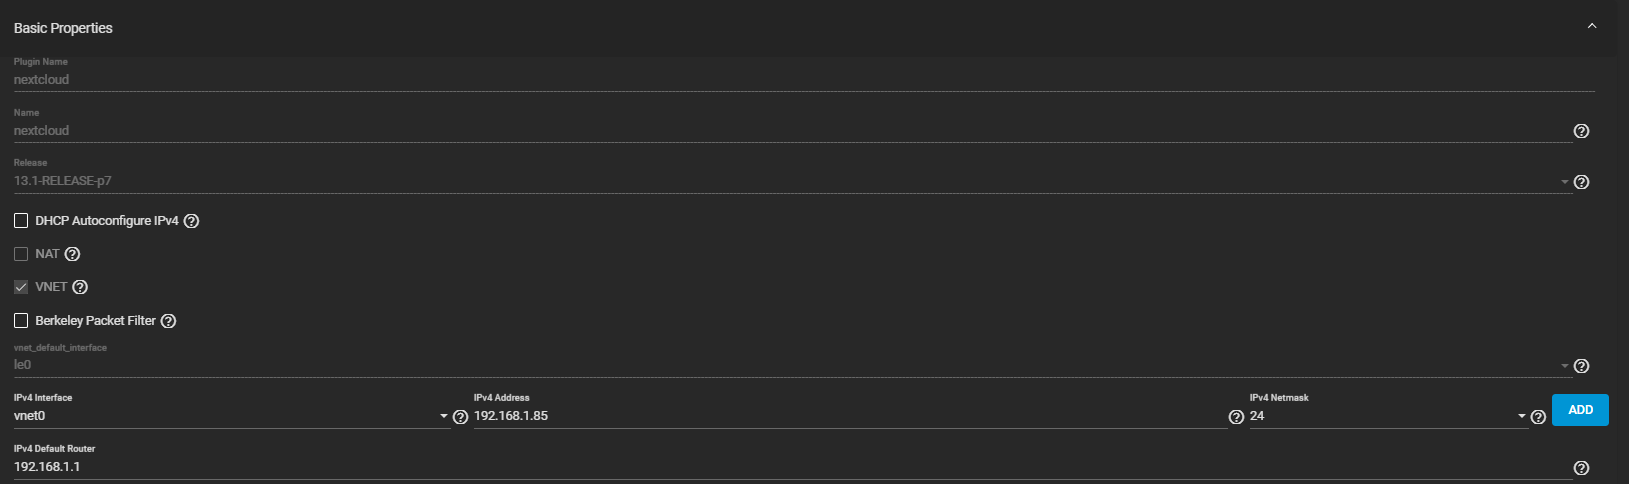Image resolution: width=1629 pixels, height=484 pixels.
Task: Click into the IPv4 Address field
Action: [x=850, y=416]
